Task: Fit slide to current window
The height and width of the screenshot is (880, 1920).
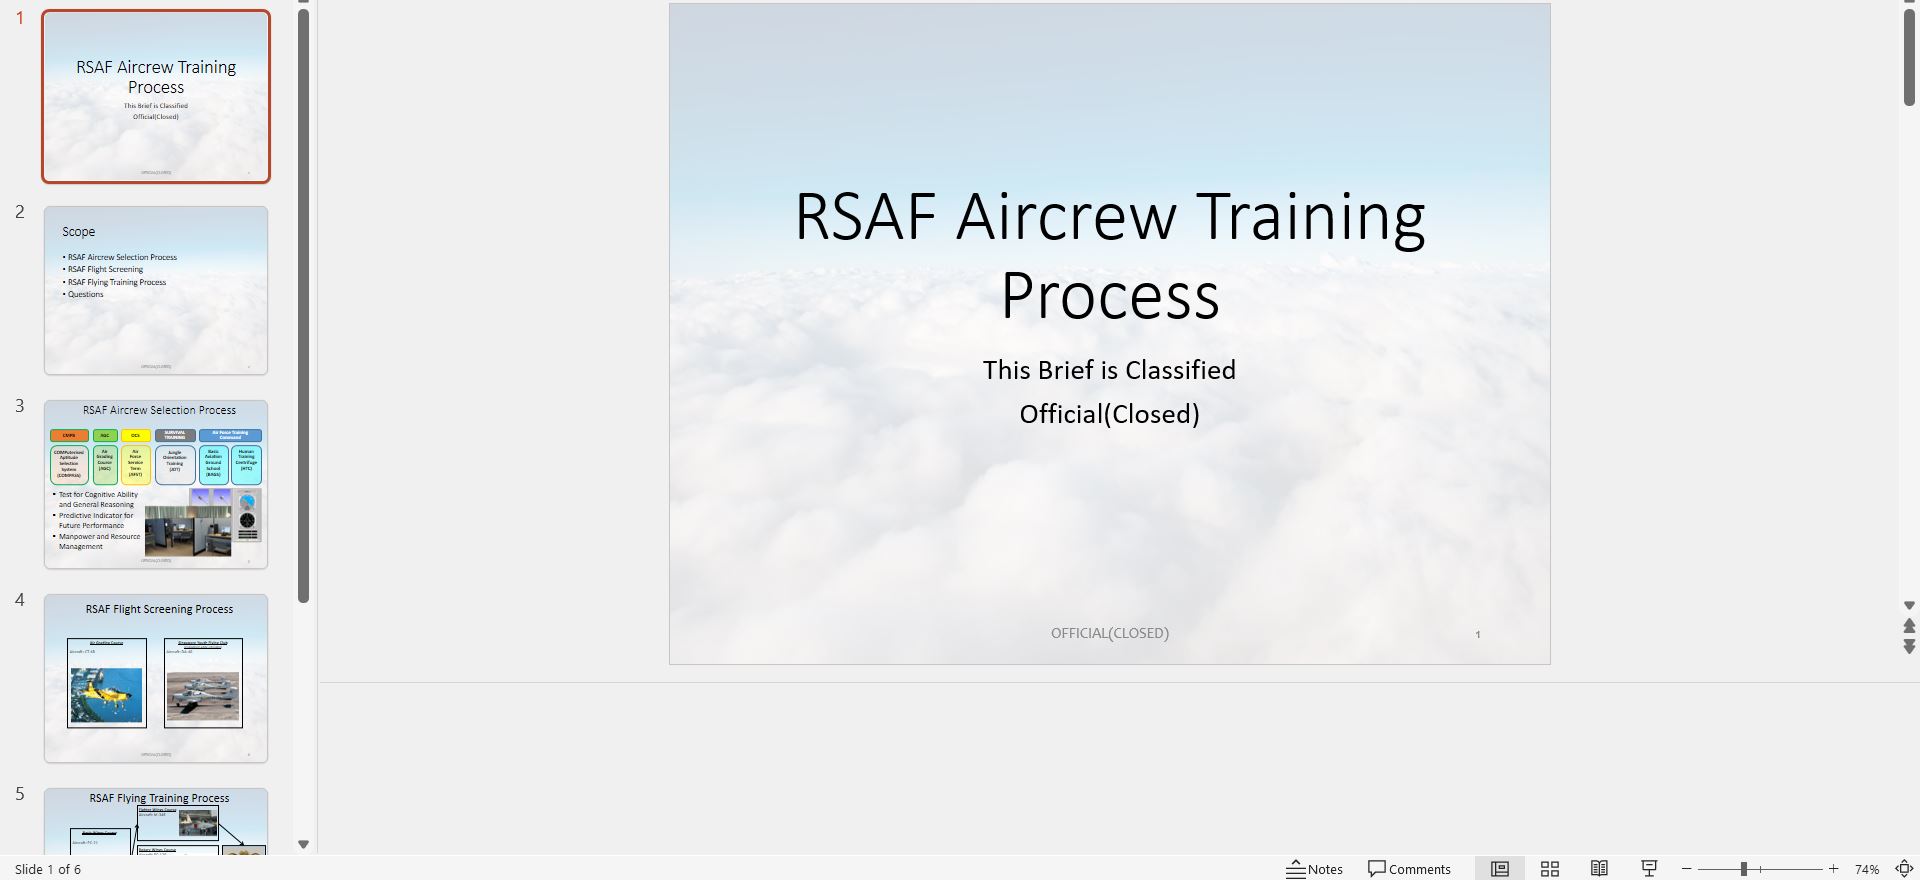Action: (1905, 869)
